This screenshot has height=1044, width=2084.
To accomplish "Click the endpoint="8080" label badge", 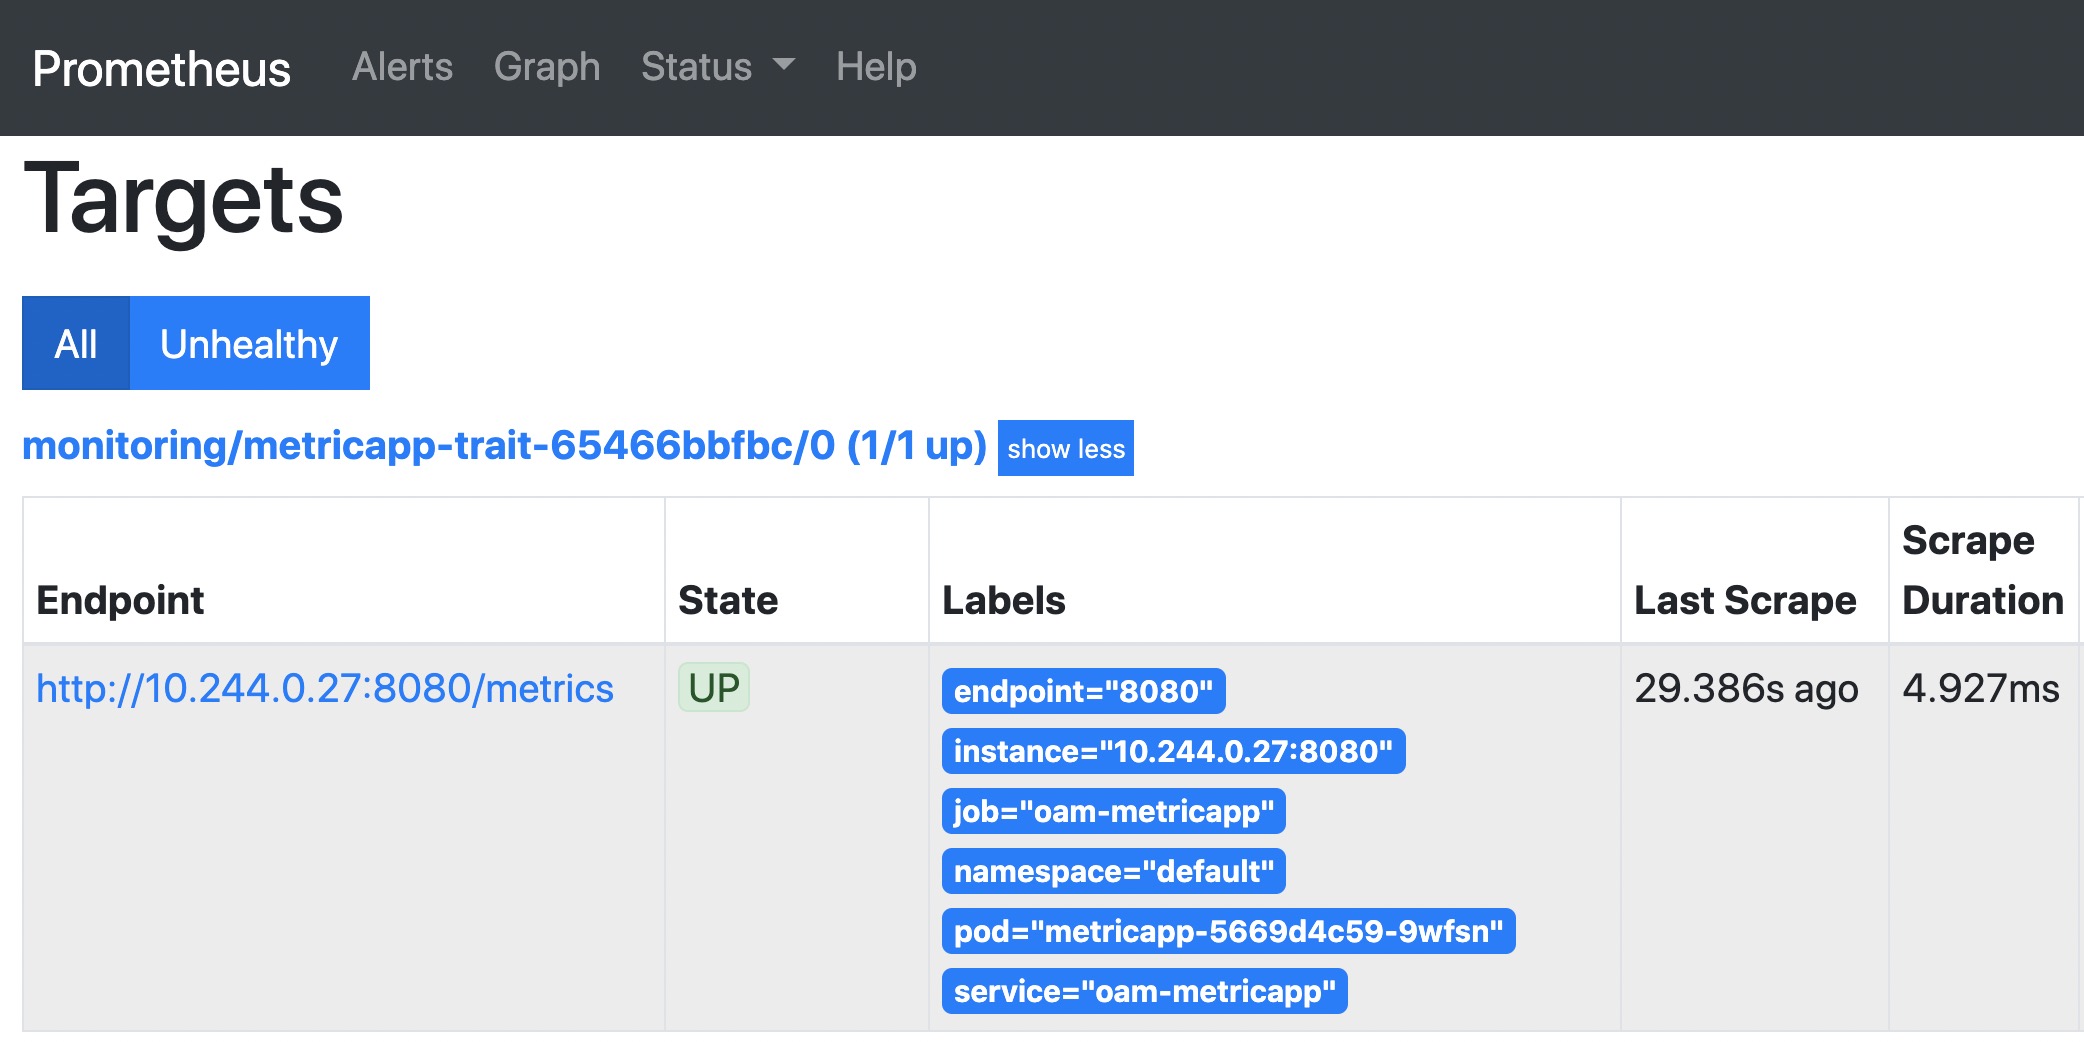I will (x=1084, y=691).
